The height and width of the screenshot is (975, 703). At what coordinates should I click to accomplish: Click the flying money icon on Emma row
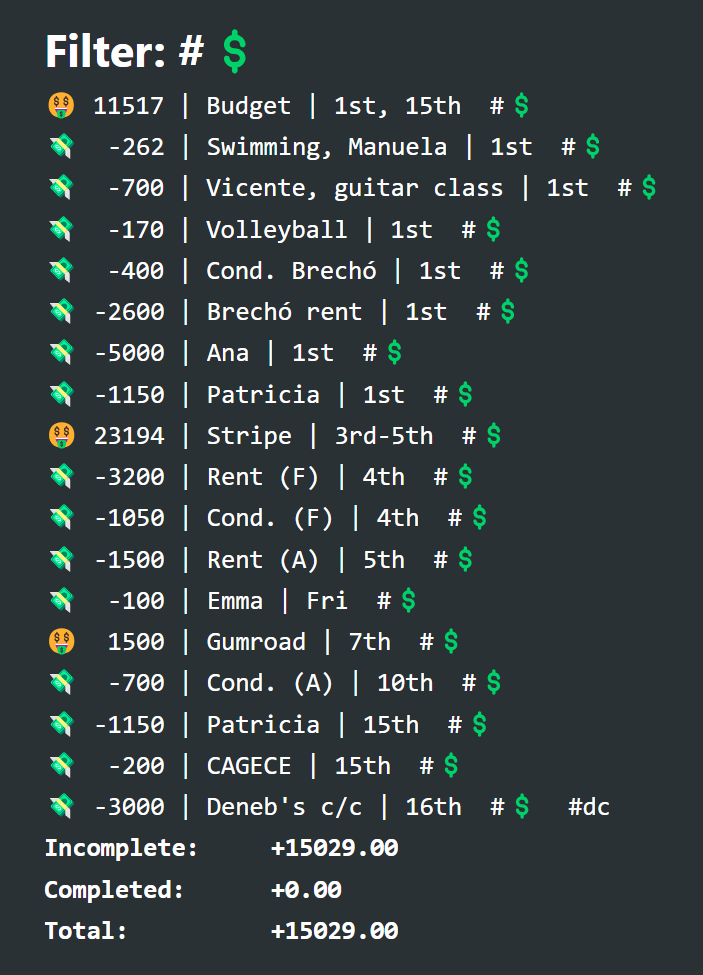pyautogui.click(x=61, y=600)
